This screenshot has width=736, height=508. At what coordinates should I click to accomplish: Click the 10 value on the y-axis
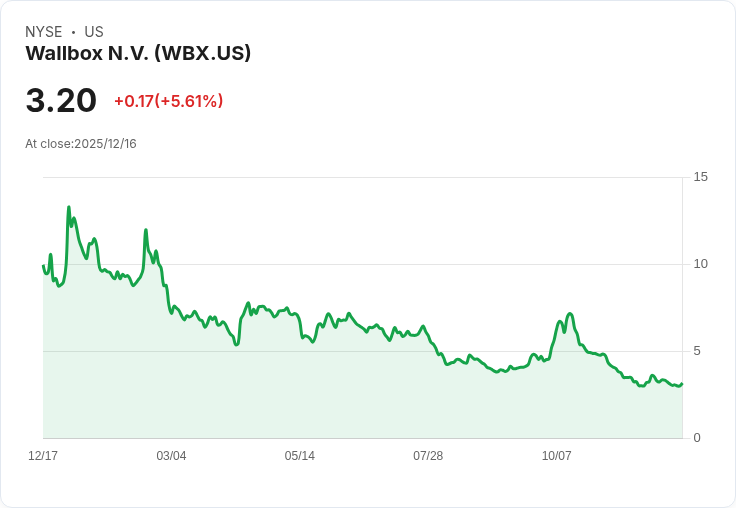701,264
